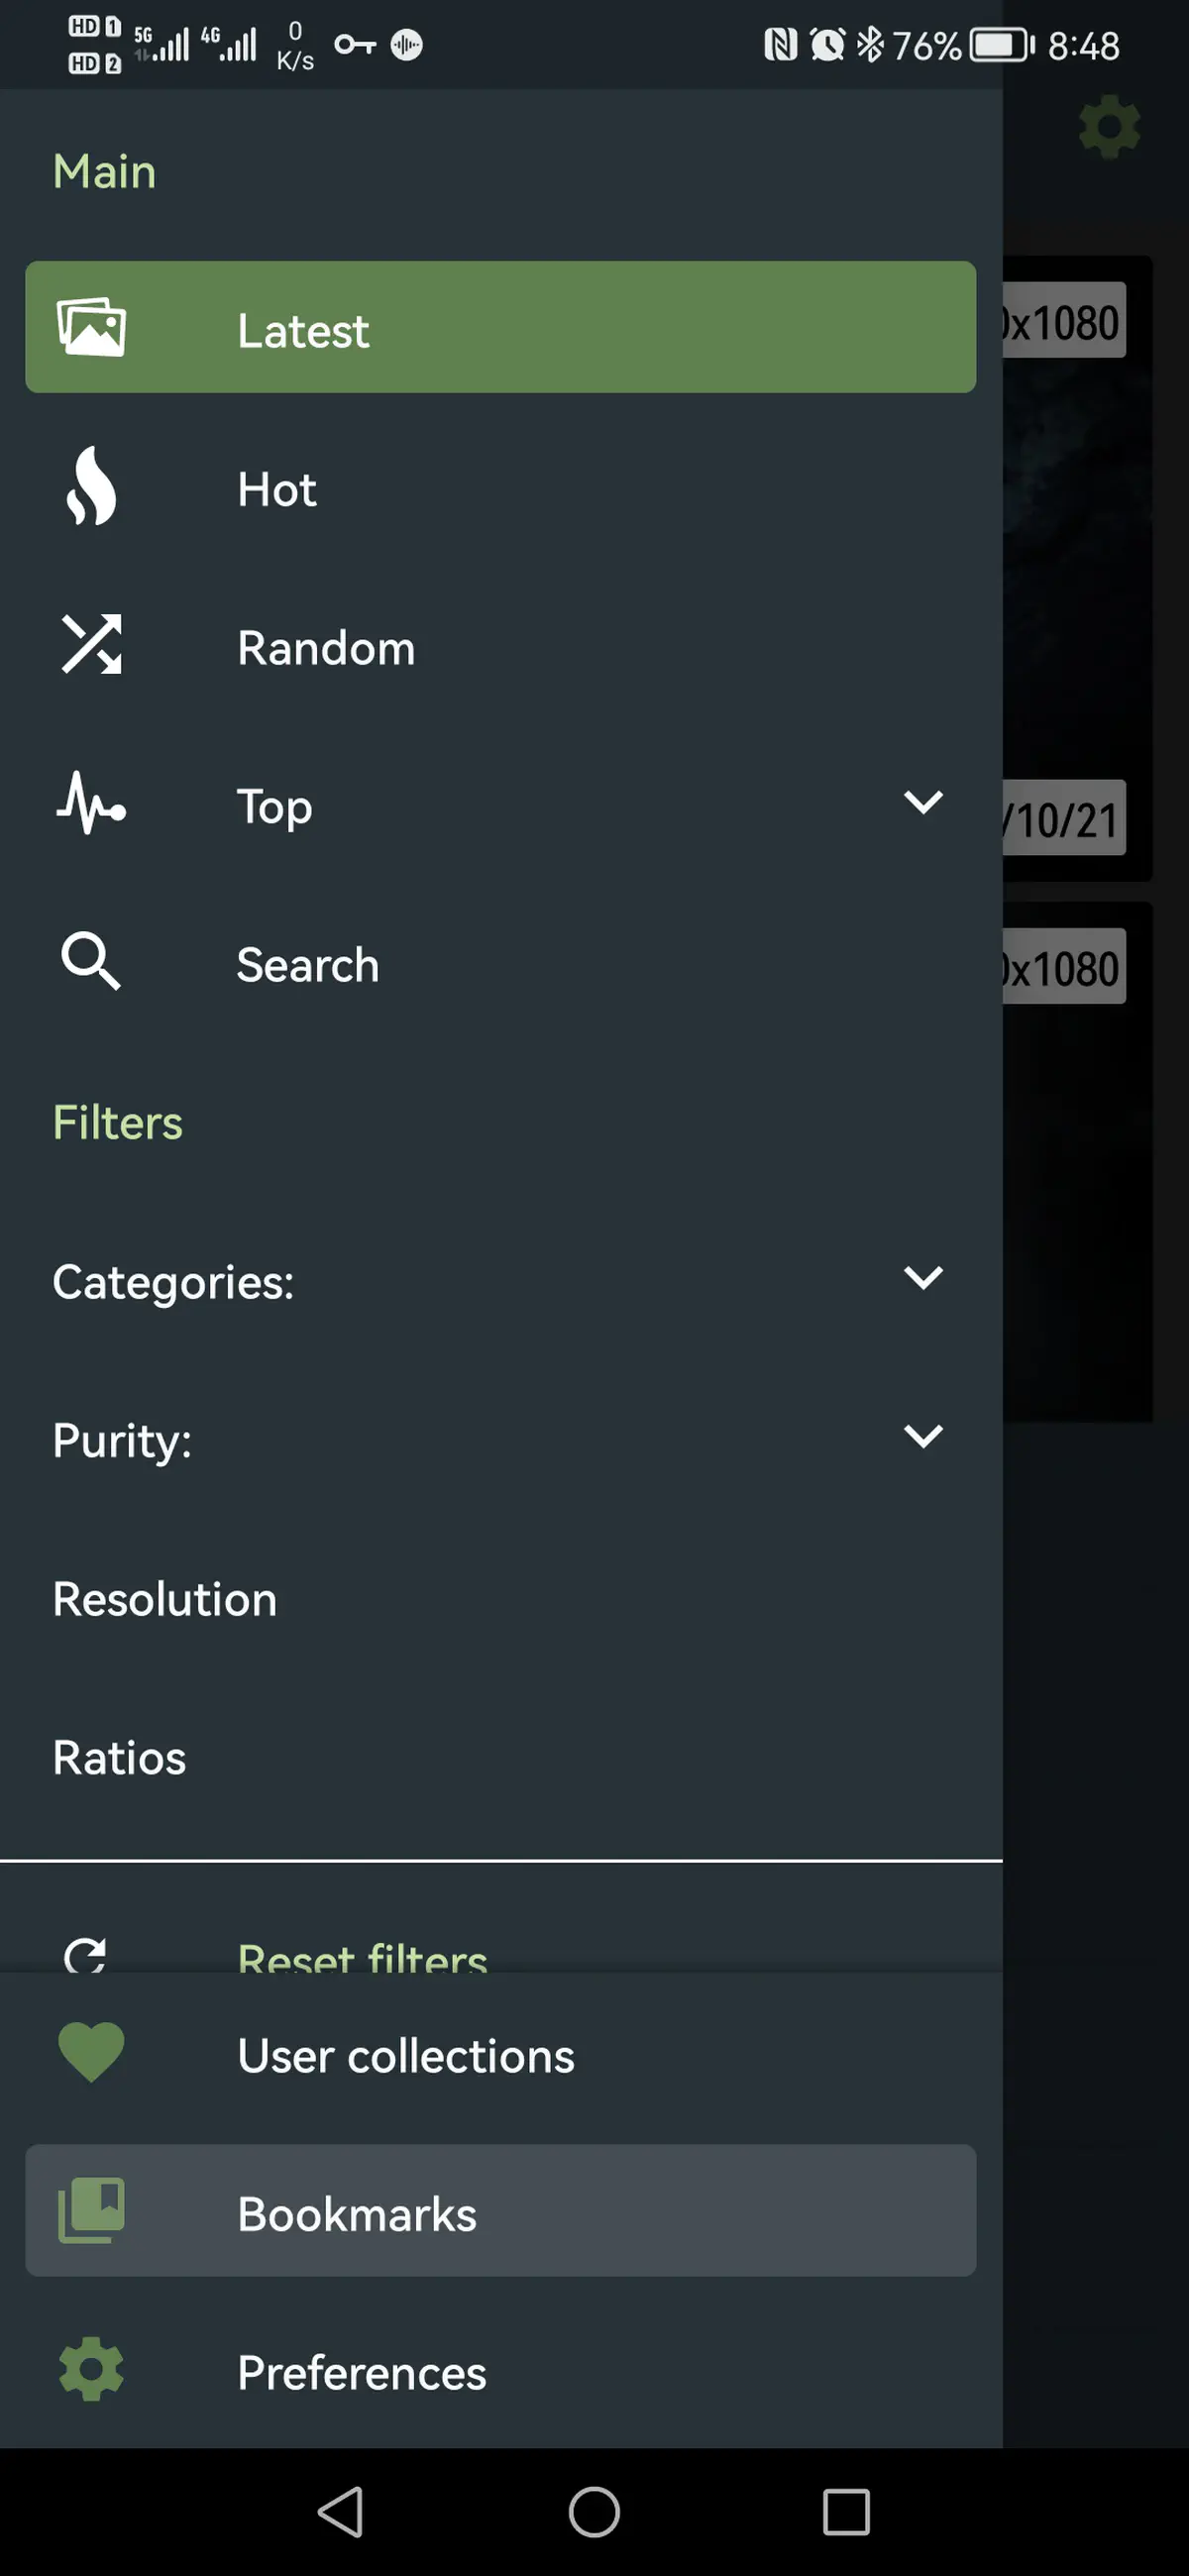
Task: Tap the Search magnifier icon
Action: [91, 962]
